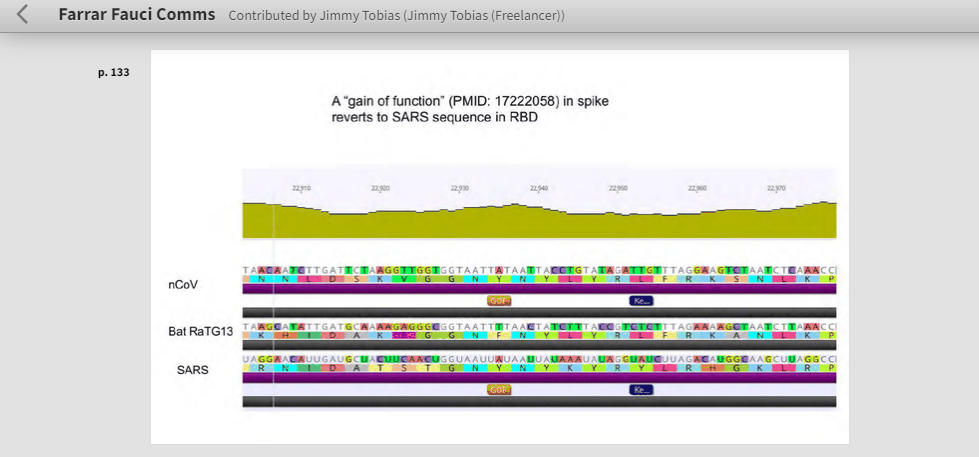Image resolution: width=979 pixels, height=457 pixels.
Task: Click the nCoV row GoF marker
Action: [x=499, y=301]
